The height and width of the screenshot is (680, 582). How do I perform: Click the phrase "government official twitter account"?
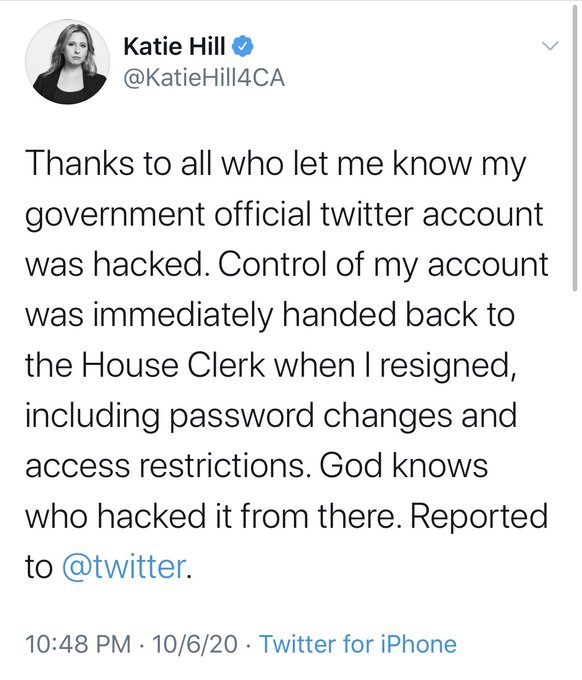(x=284, y=215)
